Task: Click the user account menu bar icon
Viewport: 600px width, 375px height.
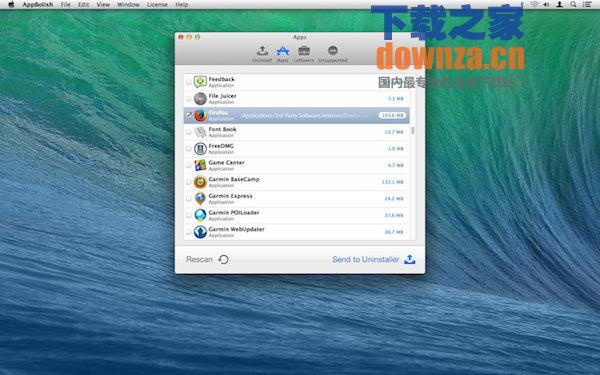Action: (x=559, y=5)
